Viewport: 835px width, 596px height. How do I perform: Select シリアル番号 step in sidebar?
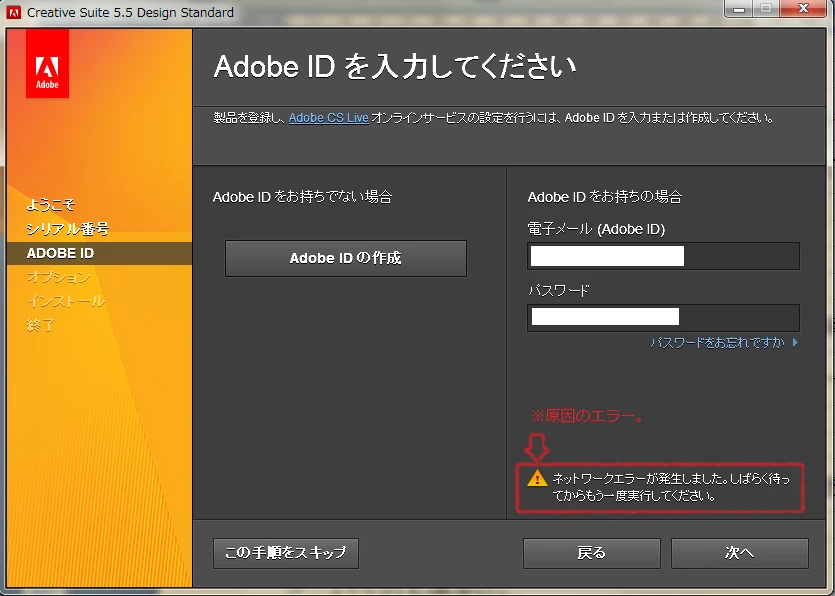(x=68, y=229)
